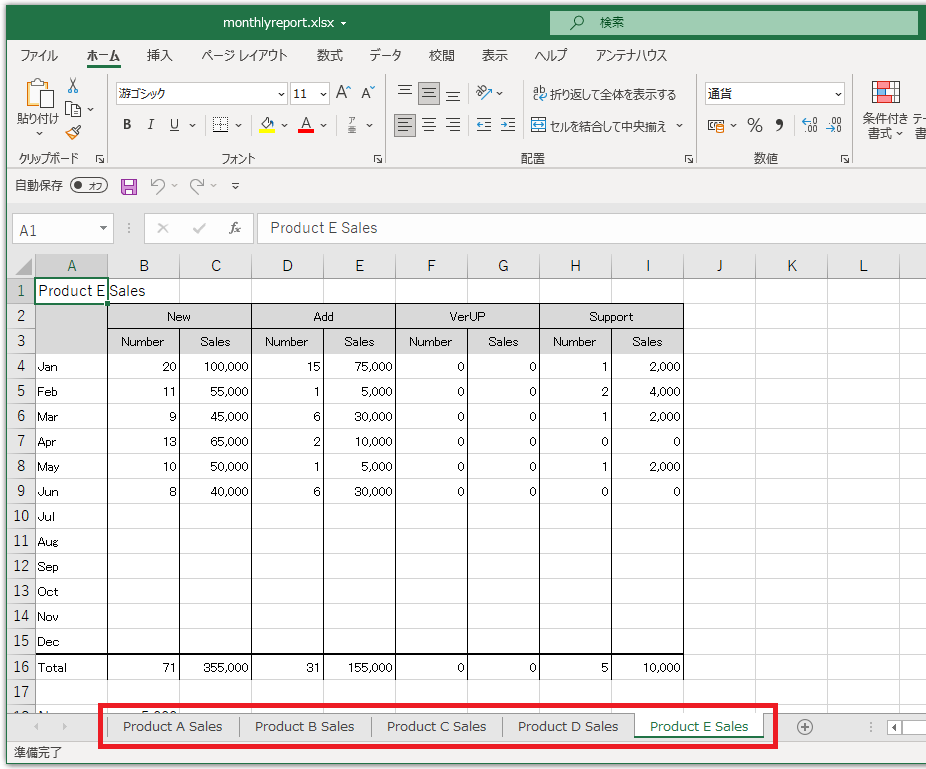Viewport: 926px width, 769px height.
Task: Open 条件付き書式 conditional formatting
Action: pos(884,110)
